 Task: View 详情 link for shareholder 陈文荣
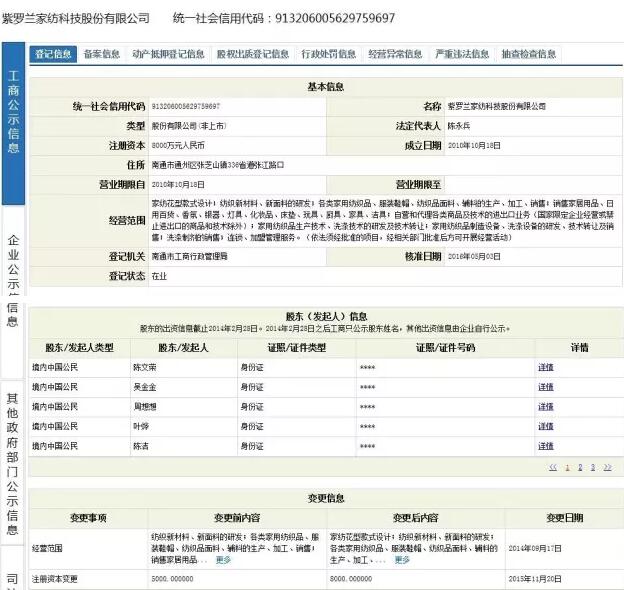pos(545,367)
